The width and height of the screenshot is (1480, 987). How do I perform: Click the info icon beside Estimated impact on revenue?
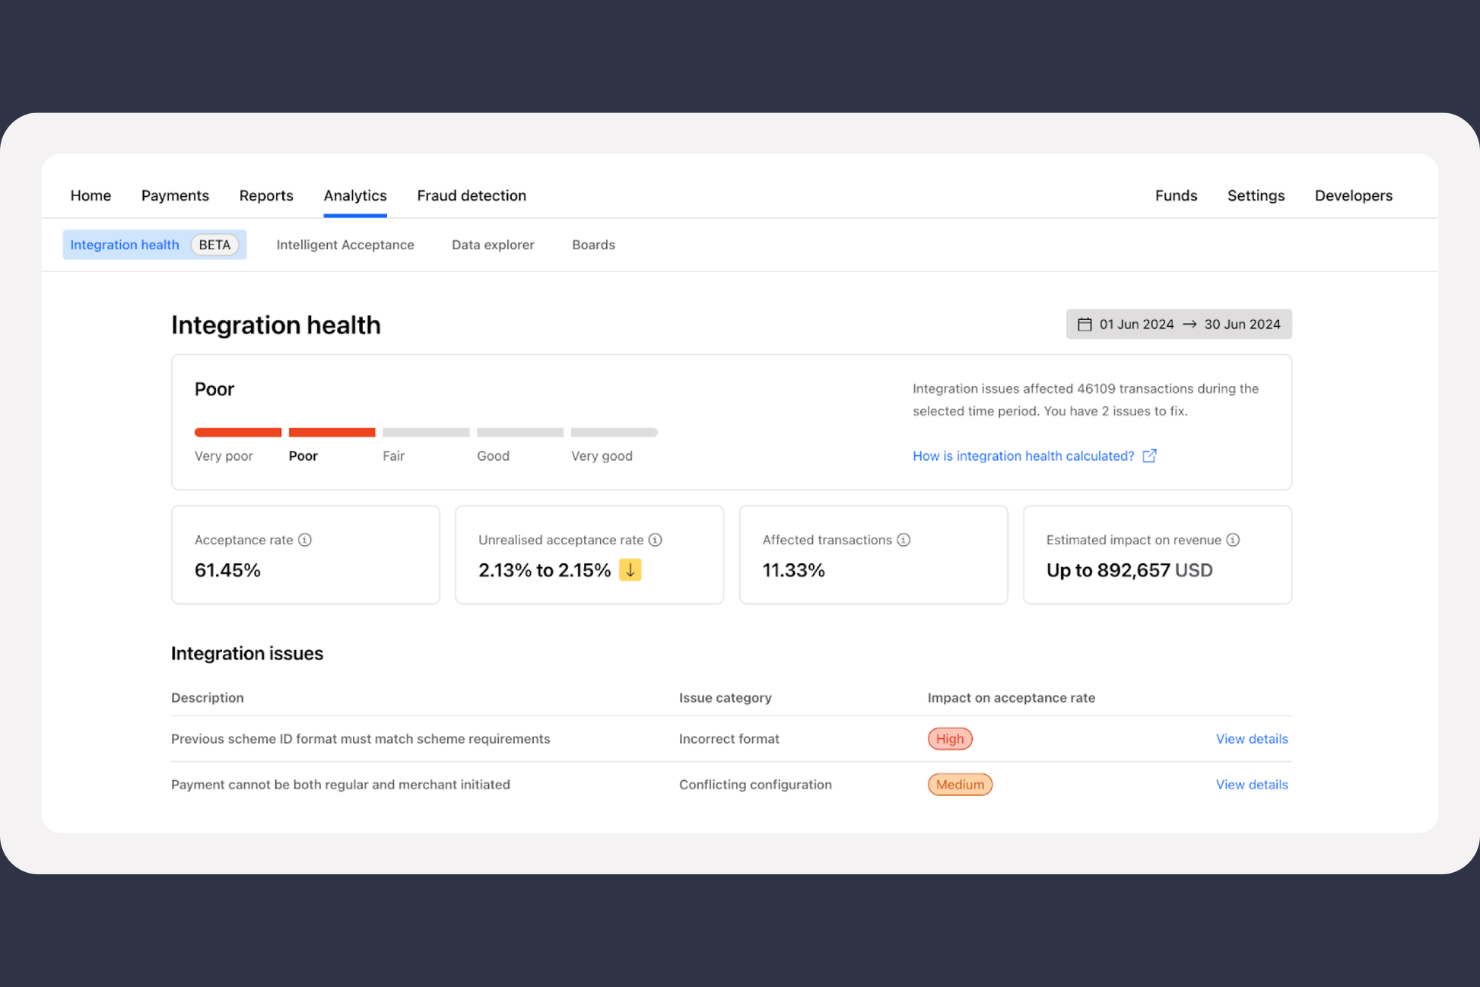(1235, 539)
